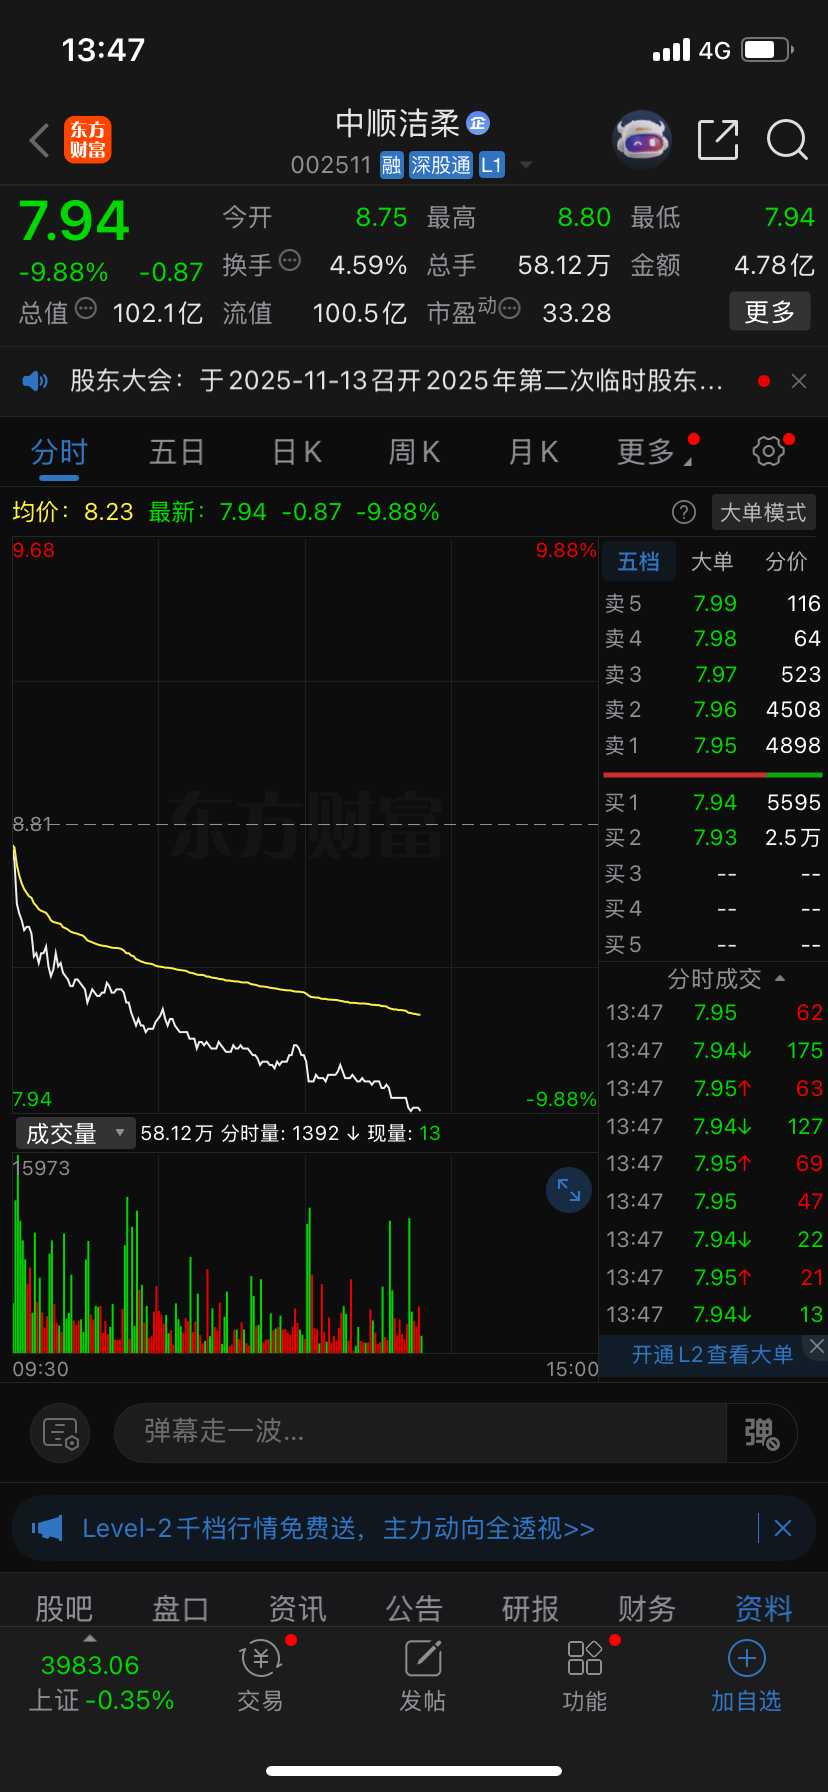The height and width of the screenshot is (1792, 828).
Task: Switch to the 分时 chart tab
Action: click(59, 452)
